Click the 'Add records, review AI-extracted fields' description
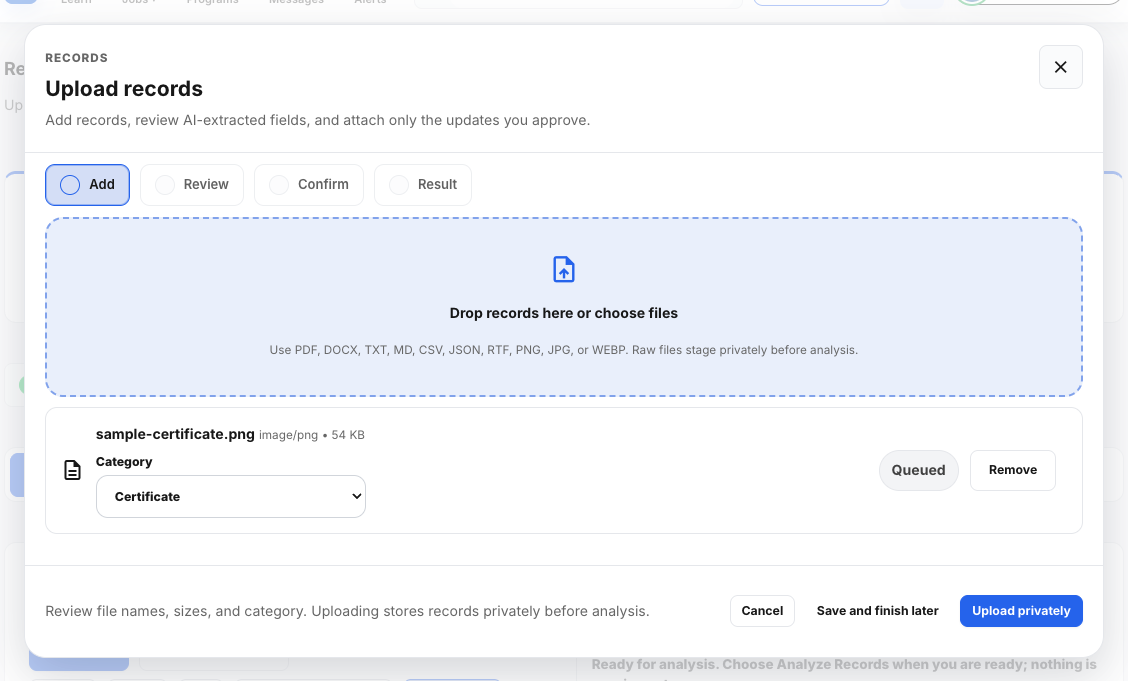The image size is (1128, 681). coord(318,120)
